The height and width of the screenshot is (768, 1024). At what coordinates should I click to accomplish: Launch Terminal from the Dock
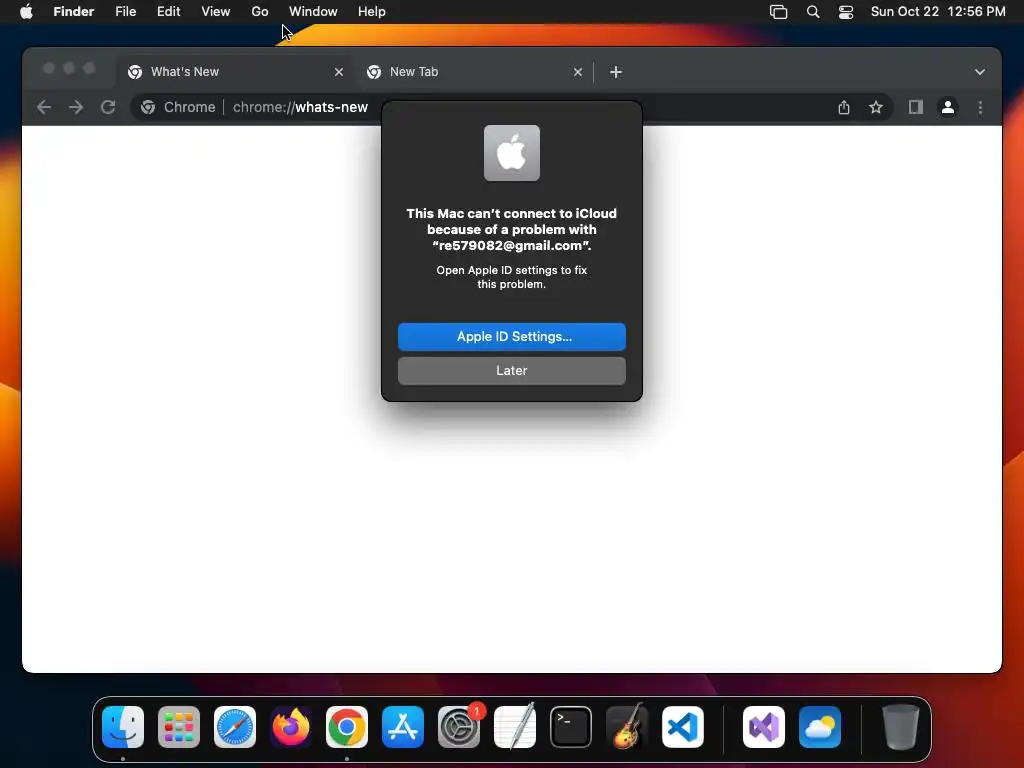(571, 727)
